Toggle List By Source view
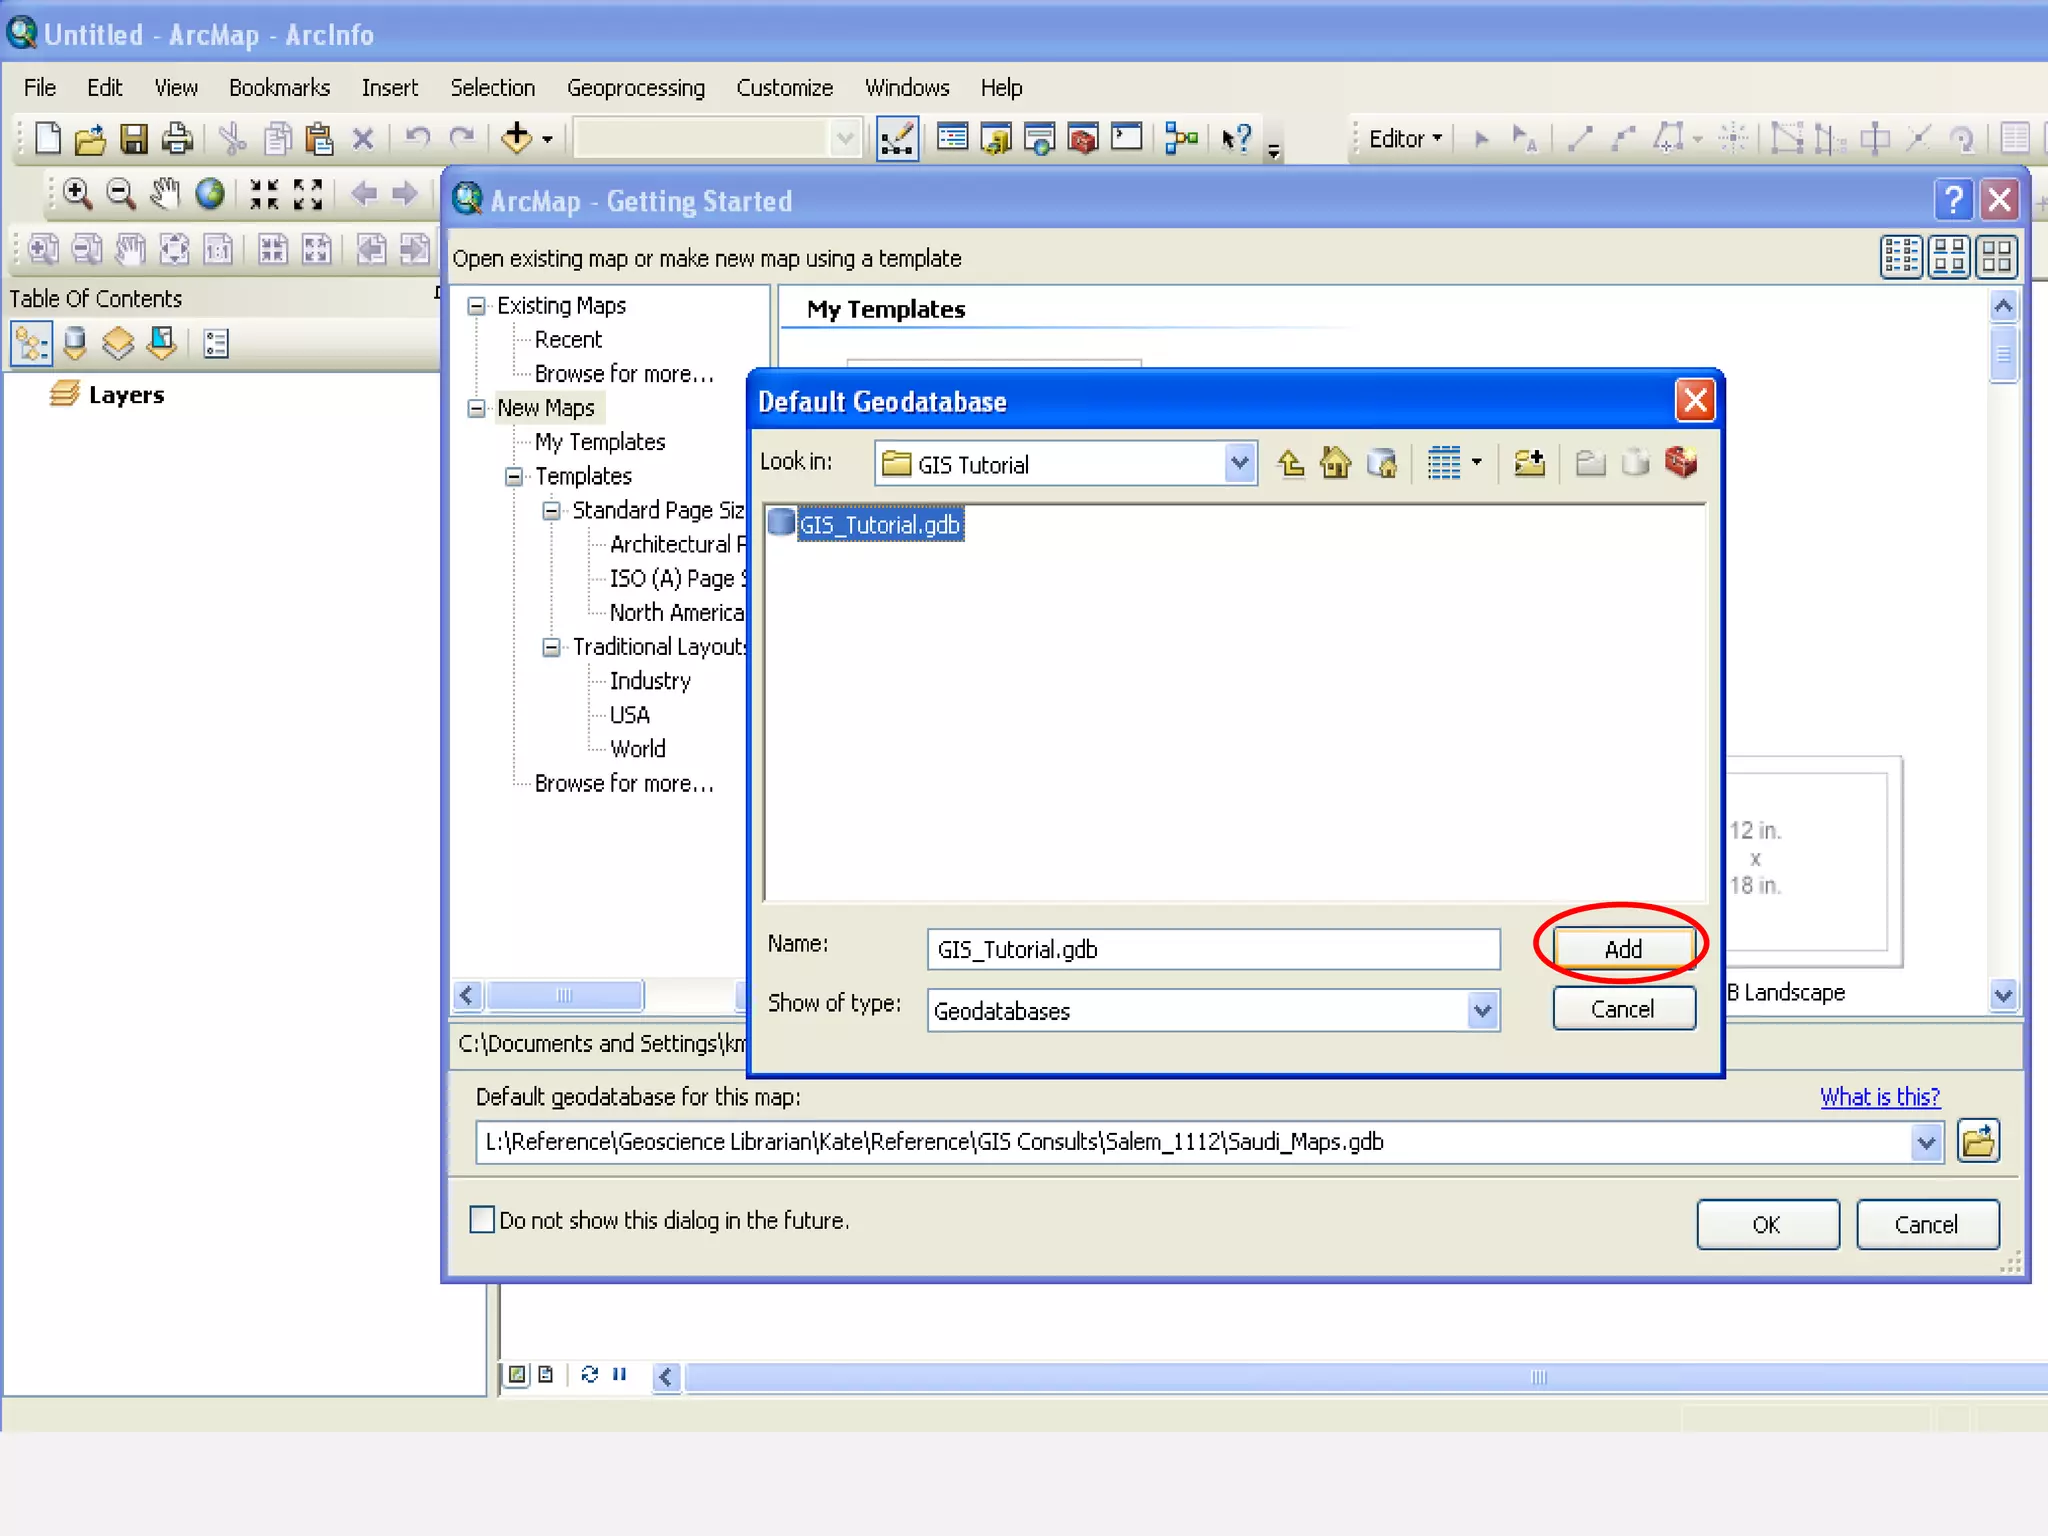This screenshot has width=2048, height=1536. (x=75, y=344)
